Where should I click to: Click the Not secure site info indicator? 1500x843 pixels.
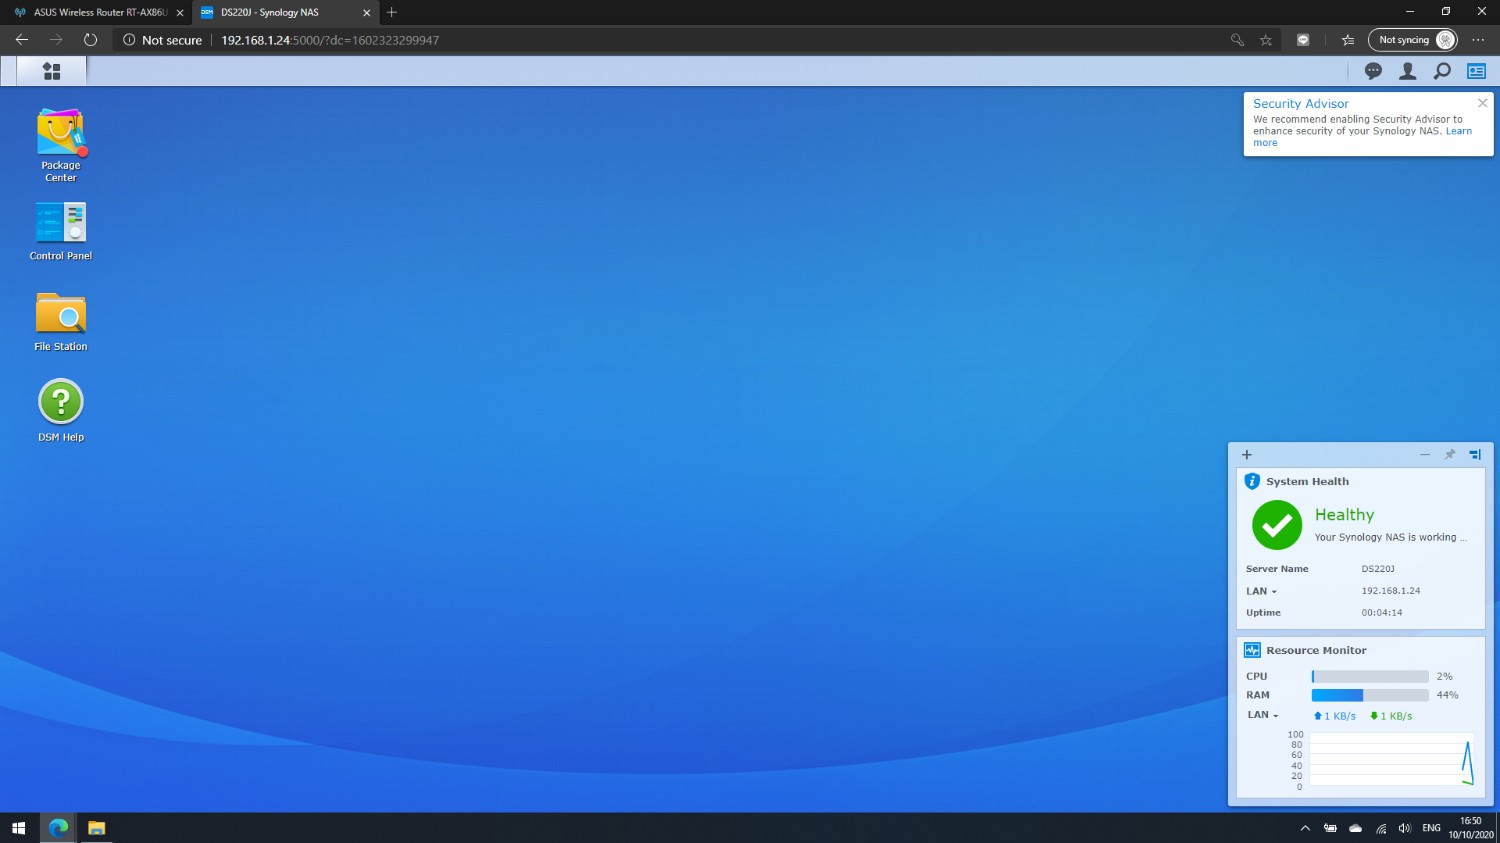pyautogui.click(x=162, y=40)
